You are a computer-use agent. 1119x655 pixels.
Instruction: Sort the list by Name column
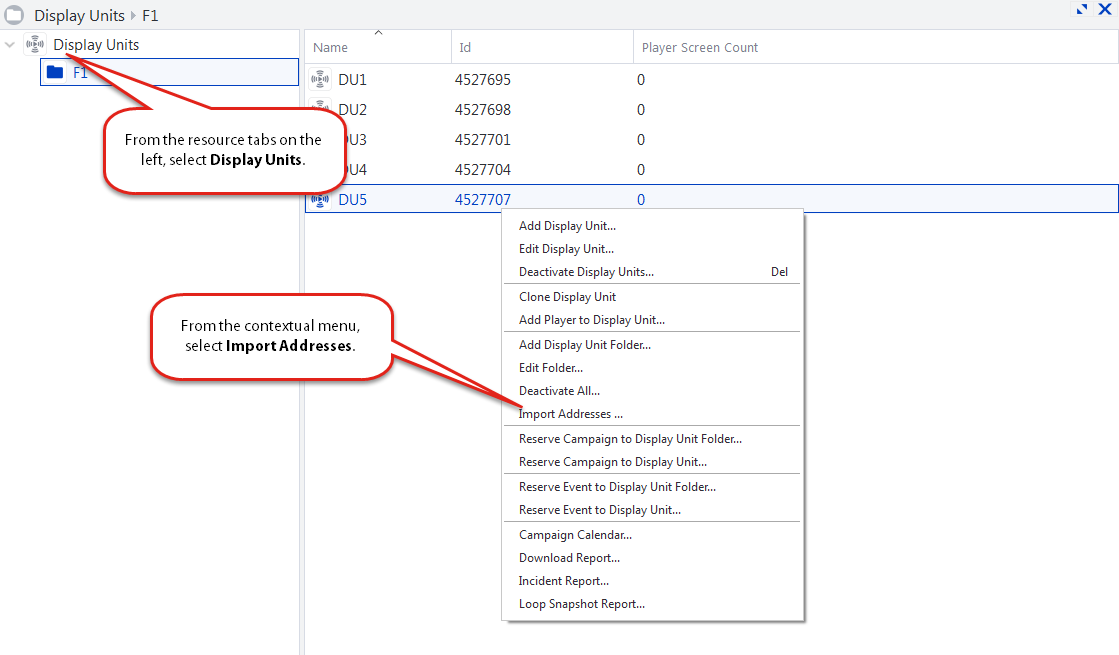(x=331, y=47)
